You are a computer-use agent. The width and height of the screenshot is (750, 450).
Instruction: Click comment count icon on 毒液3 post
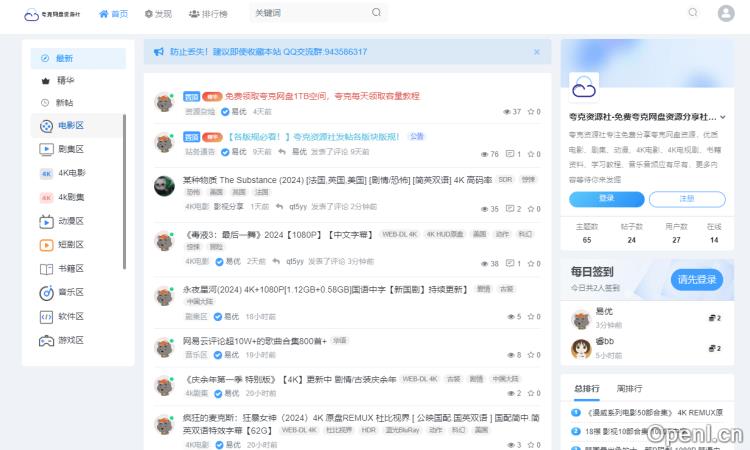(x=510, y=263)
